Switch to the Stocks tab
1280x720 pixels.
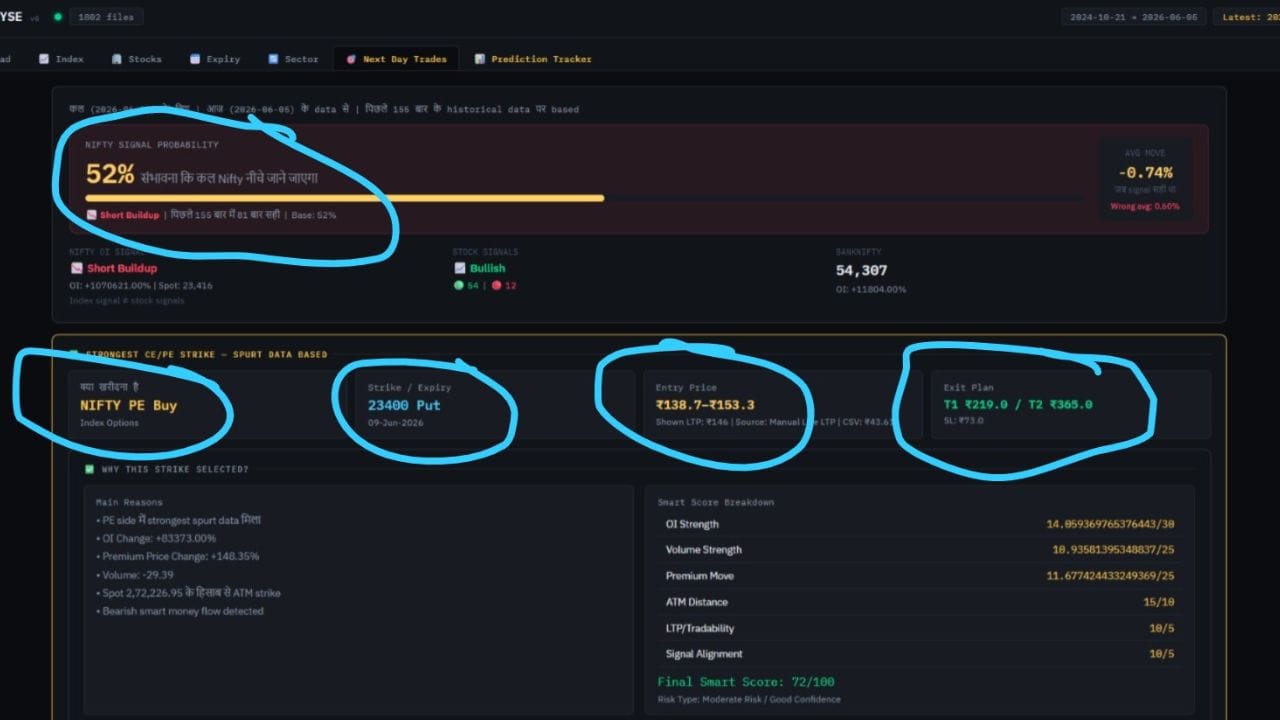coord(137,59)
